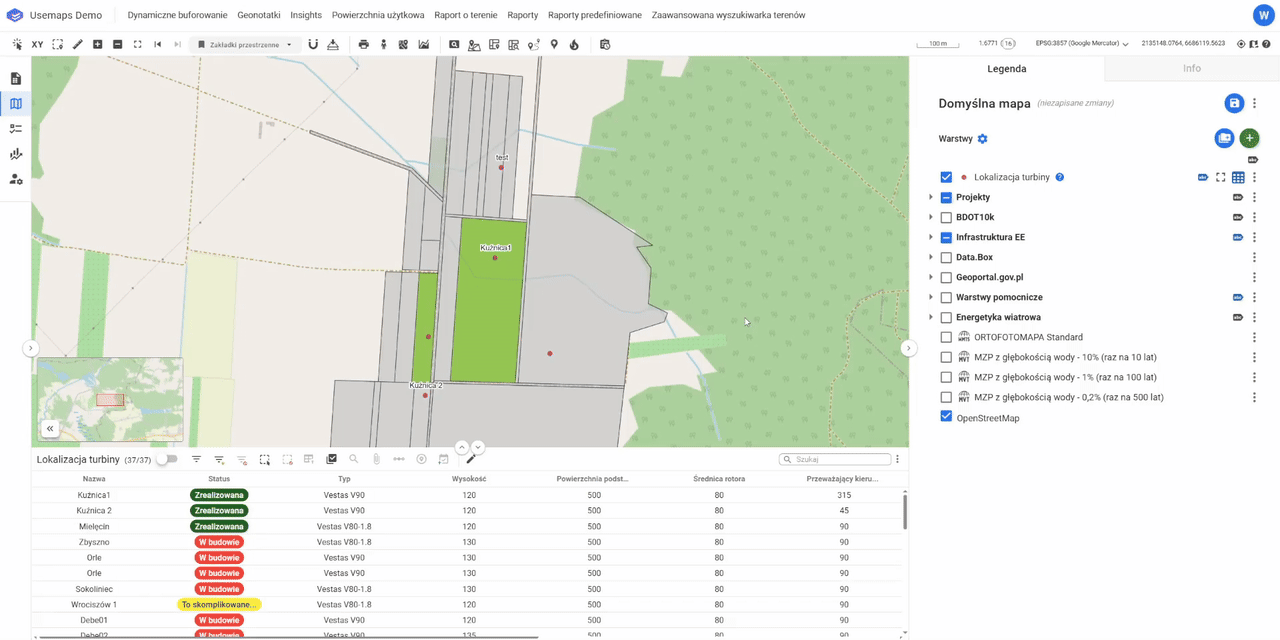
Task: Click the map pin marker tool
Action: [554, 45]
